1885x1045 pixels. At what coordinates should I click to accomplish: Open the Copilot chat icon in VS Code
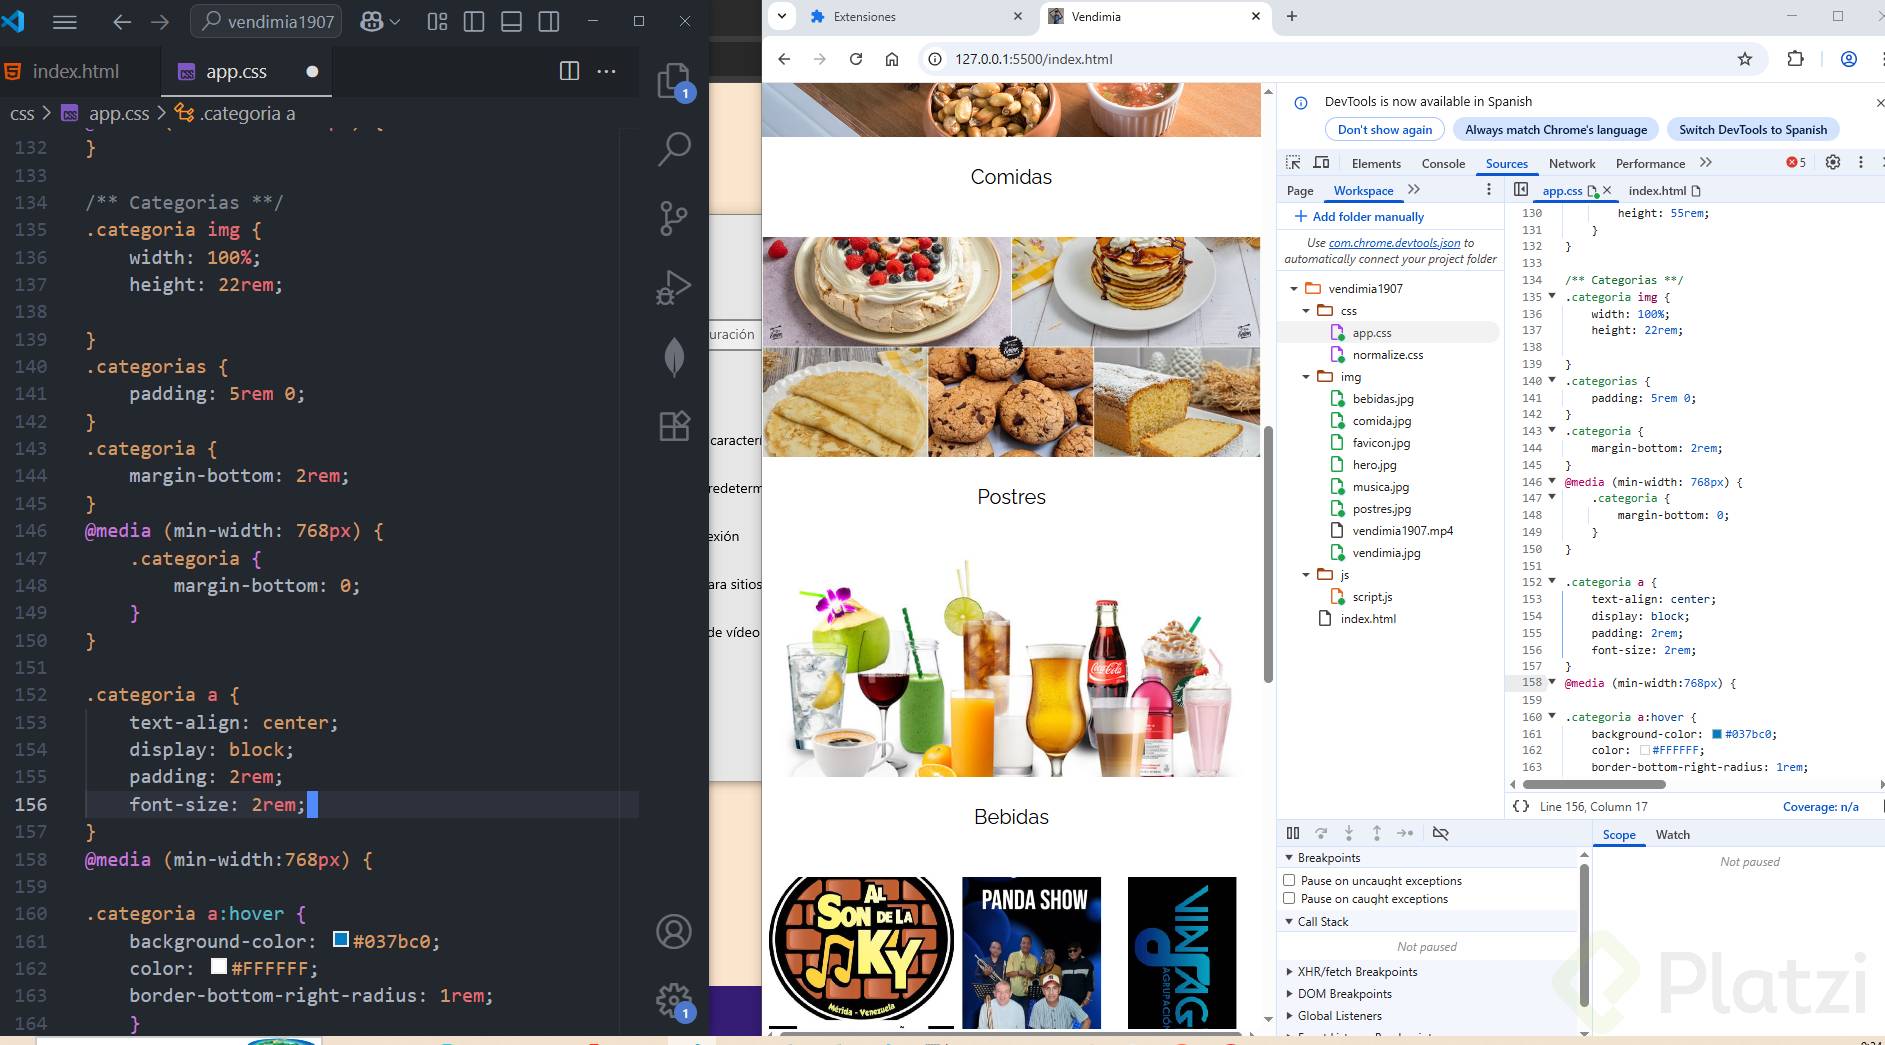(x=372, y=21)
